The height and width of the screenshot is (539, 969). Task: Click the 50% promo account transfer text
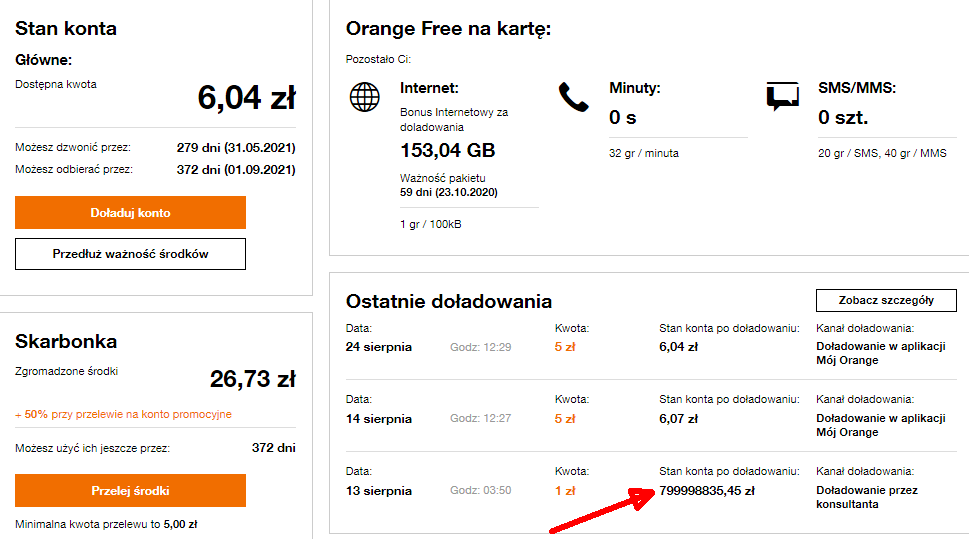click(123, 414)
